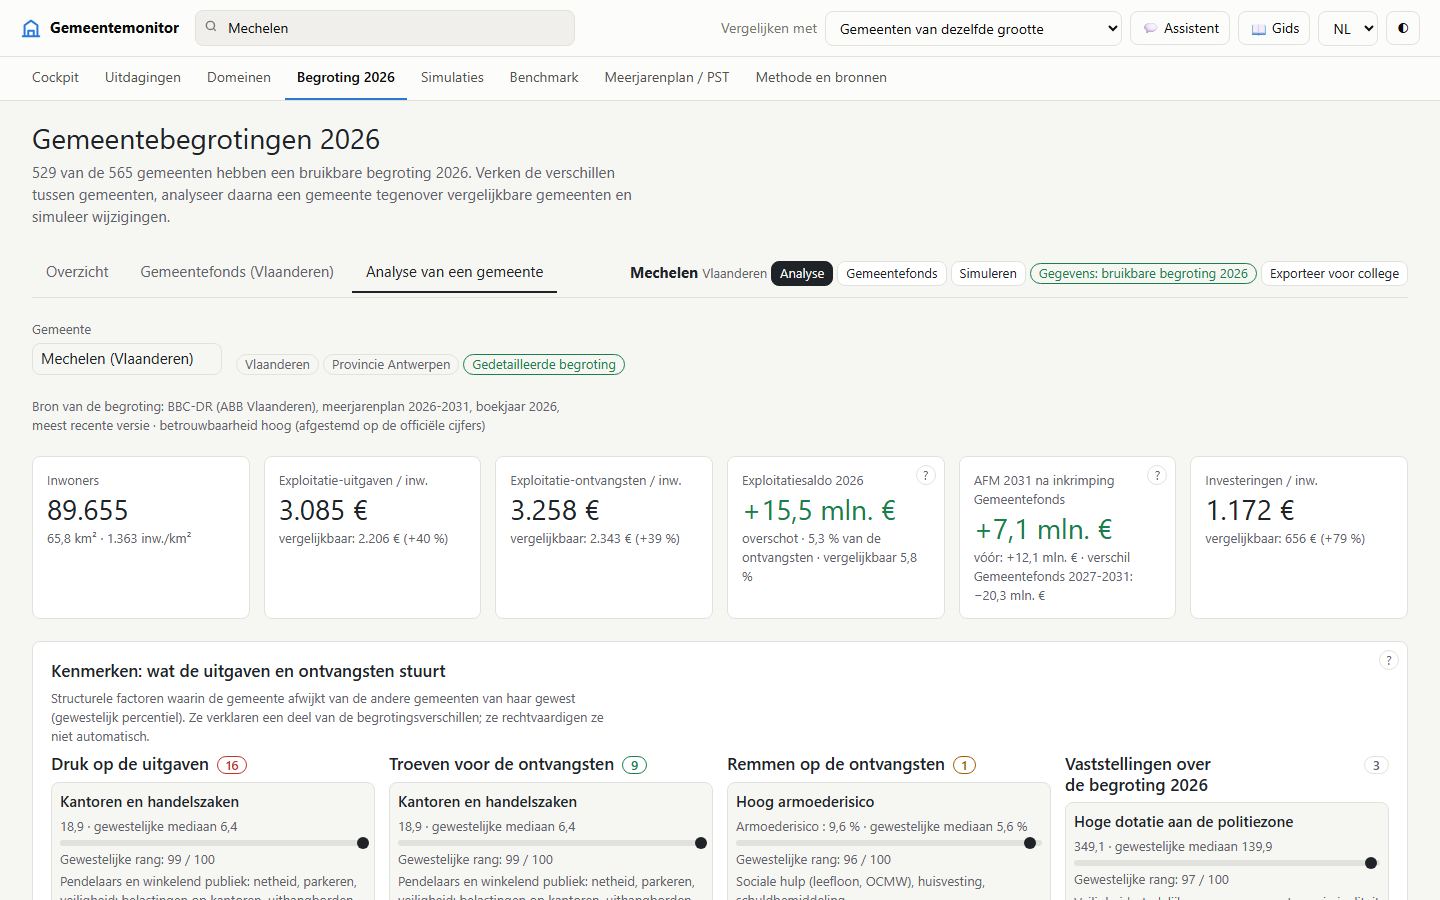
Task: Click the Gemeentemonitor house logo icon
Action: [x=31, y=28]
